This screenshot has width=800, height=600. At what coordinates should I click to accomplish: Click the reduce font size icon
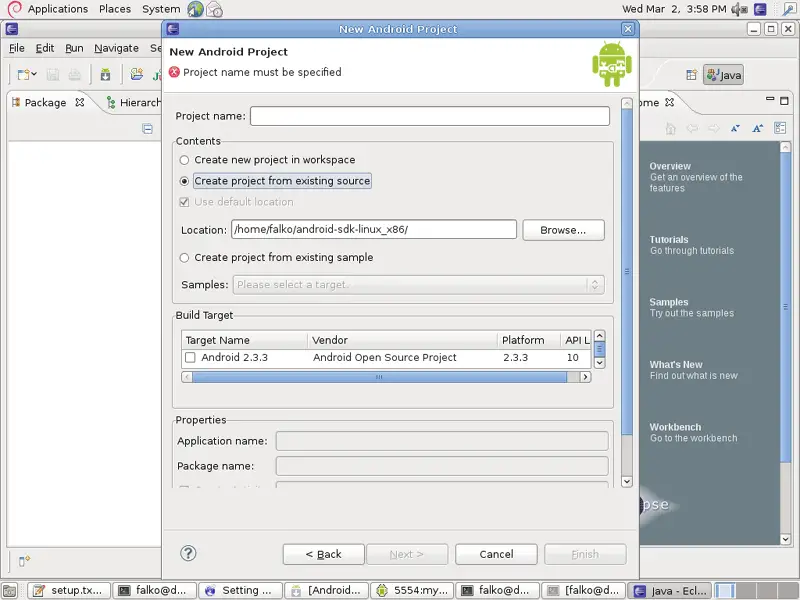(x=735, y=128)
